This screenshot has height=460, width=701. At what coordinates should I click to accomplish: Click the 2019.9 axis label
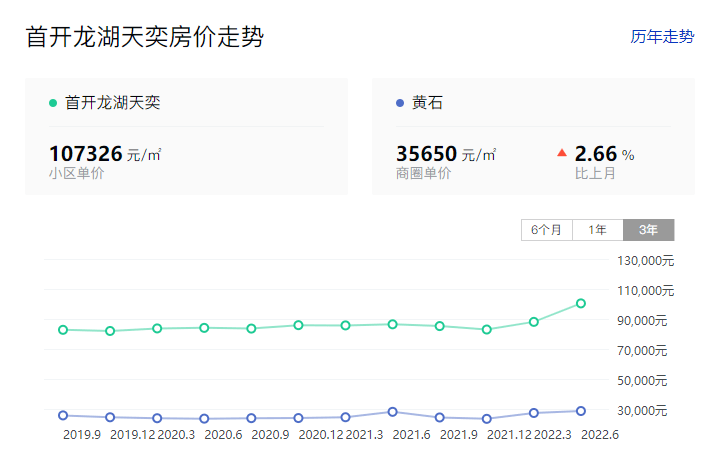[82, 435]
